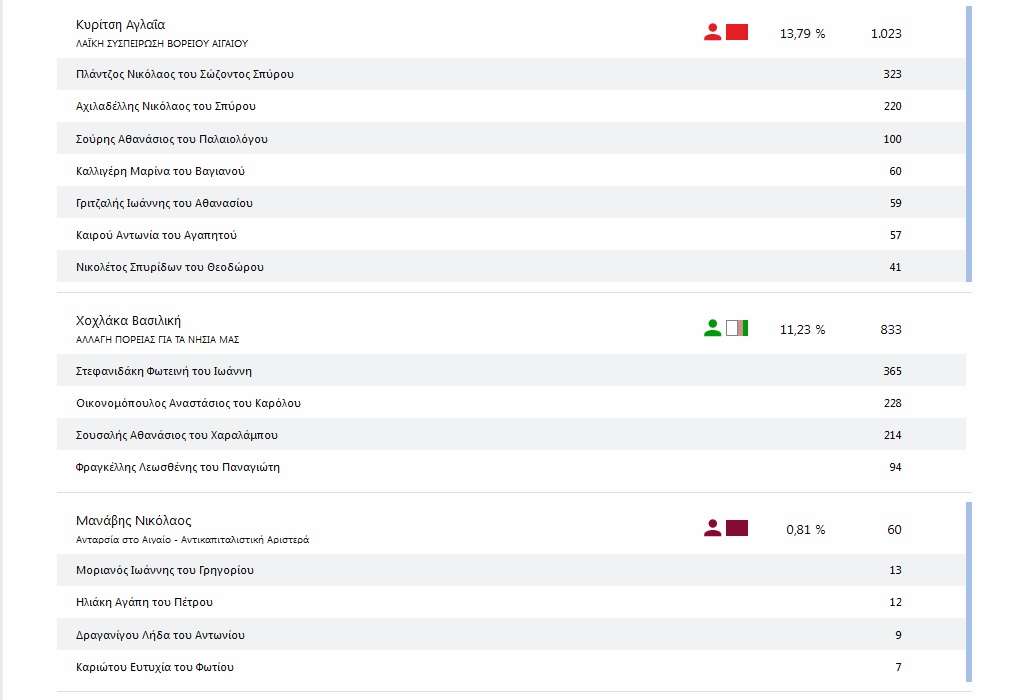This screenshot has height=700, width=1026.
Task: Click the red party color swatch
Action: pyautogui.click(x=737, y=32)
